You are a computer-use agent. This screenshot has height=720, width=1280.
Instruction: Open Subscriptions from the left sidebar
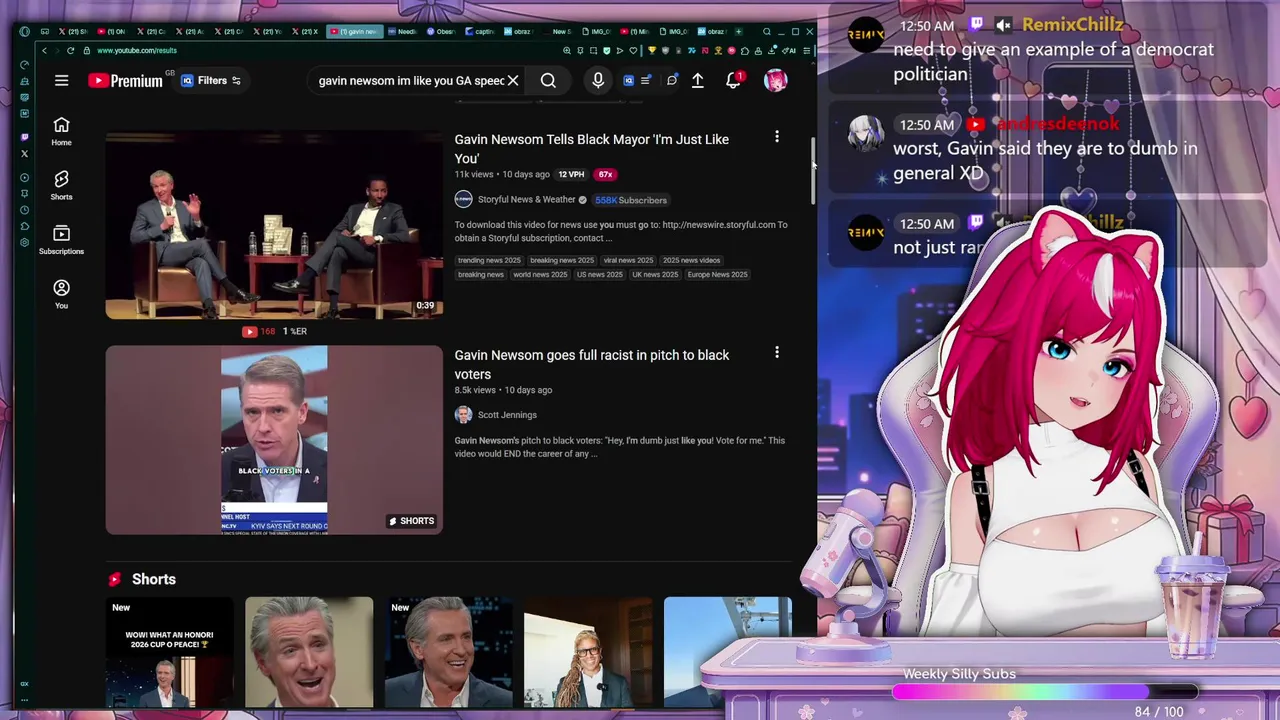[61, 239]
